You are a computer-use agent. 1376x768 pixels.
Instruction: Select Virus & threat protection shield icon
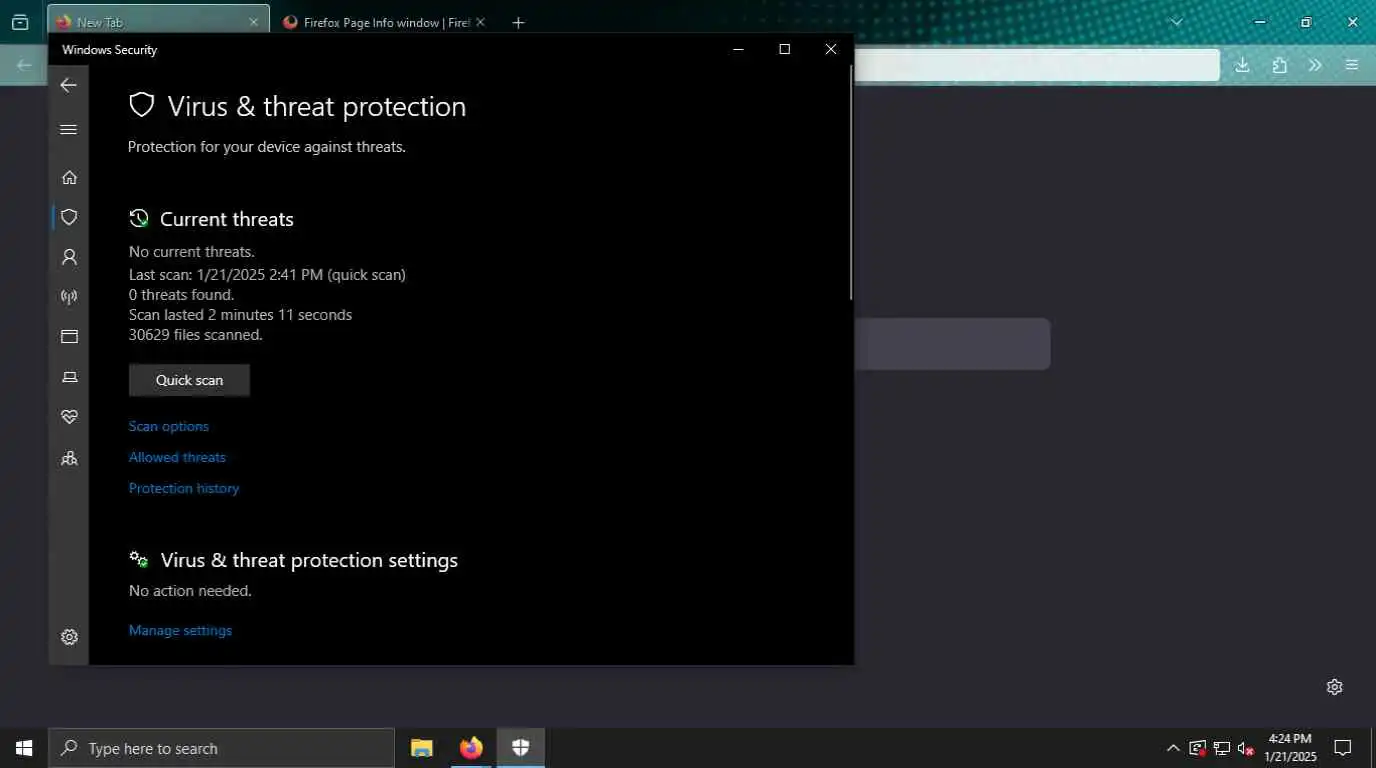pyautogui.click(x=69, y=217)
